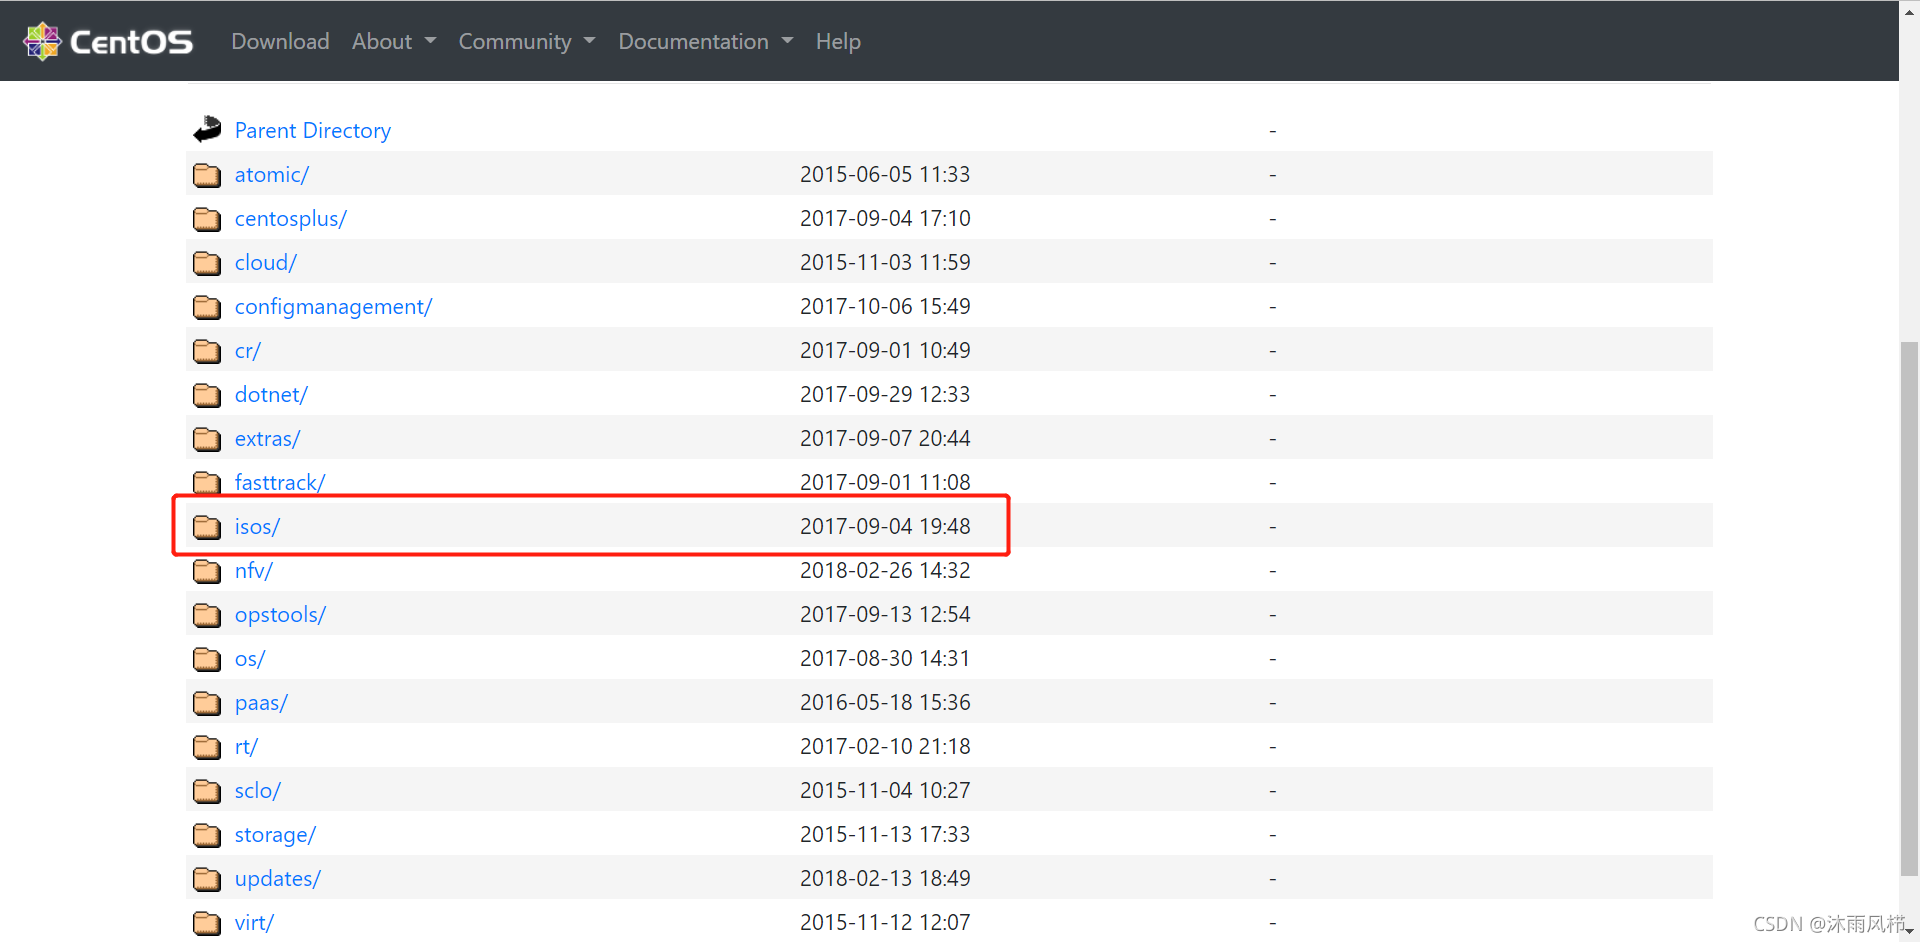Click the folder icon next to sclo/
The width and height of the screenshot is (1920, 942).
click(207, 791)
